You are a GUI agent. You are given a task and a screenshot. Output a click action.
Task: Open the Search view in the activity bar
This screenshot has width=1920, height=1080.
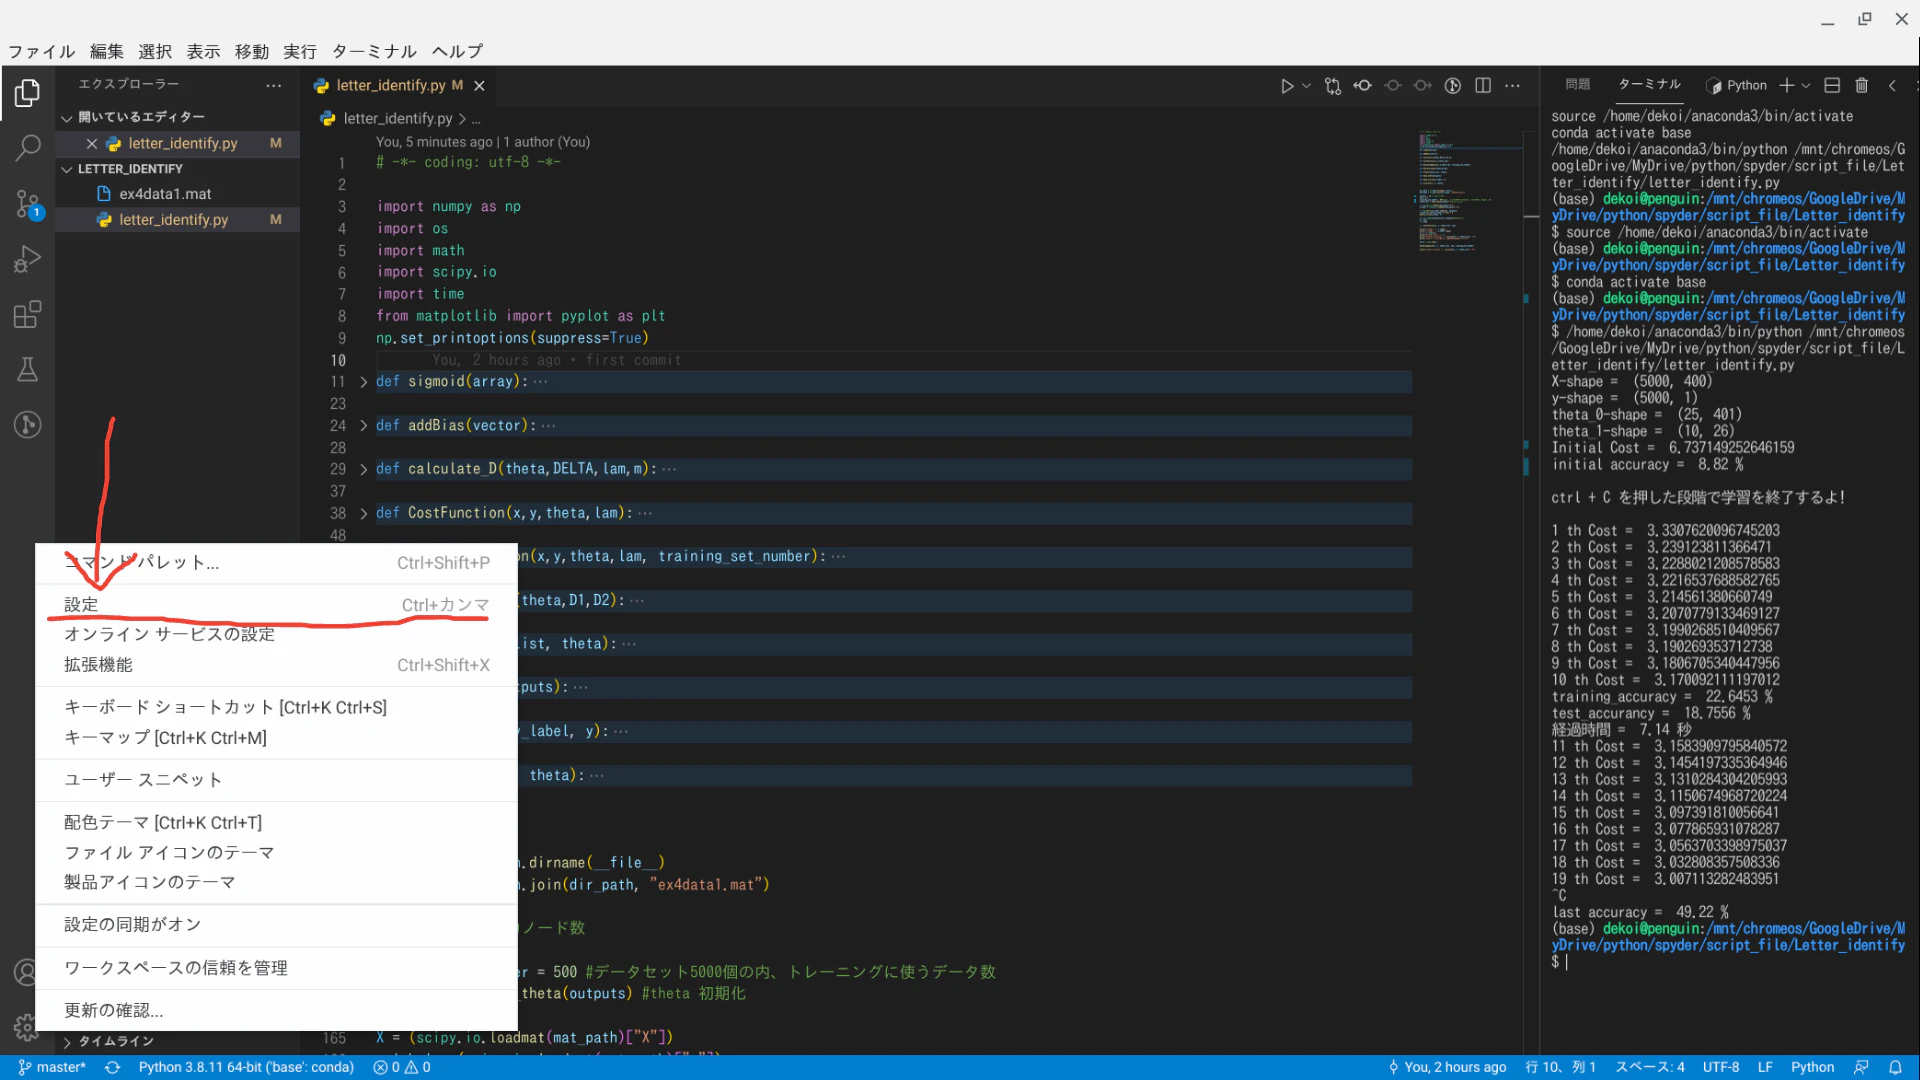(27, 147)
